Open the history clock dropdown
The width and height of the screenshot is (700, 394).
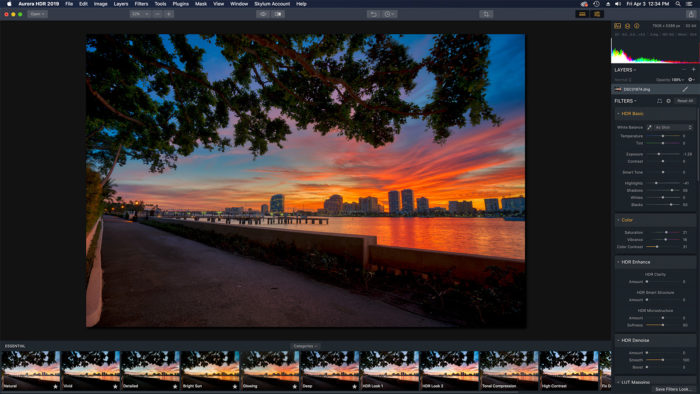coord(390,14)
